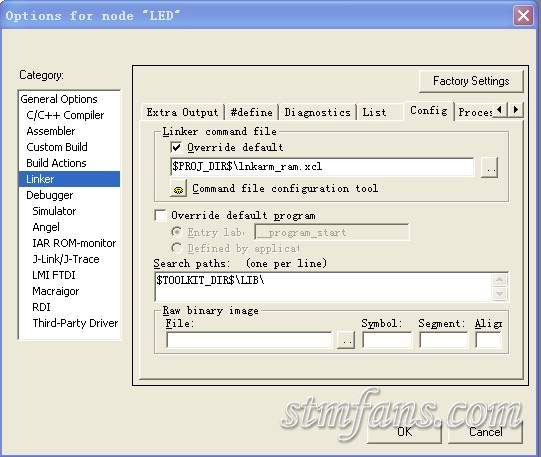The width and height of the screenshot is (541, 457).
Task: Click the Raw binary image File field
Action: 249,340
